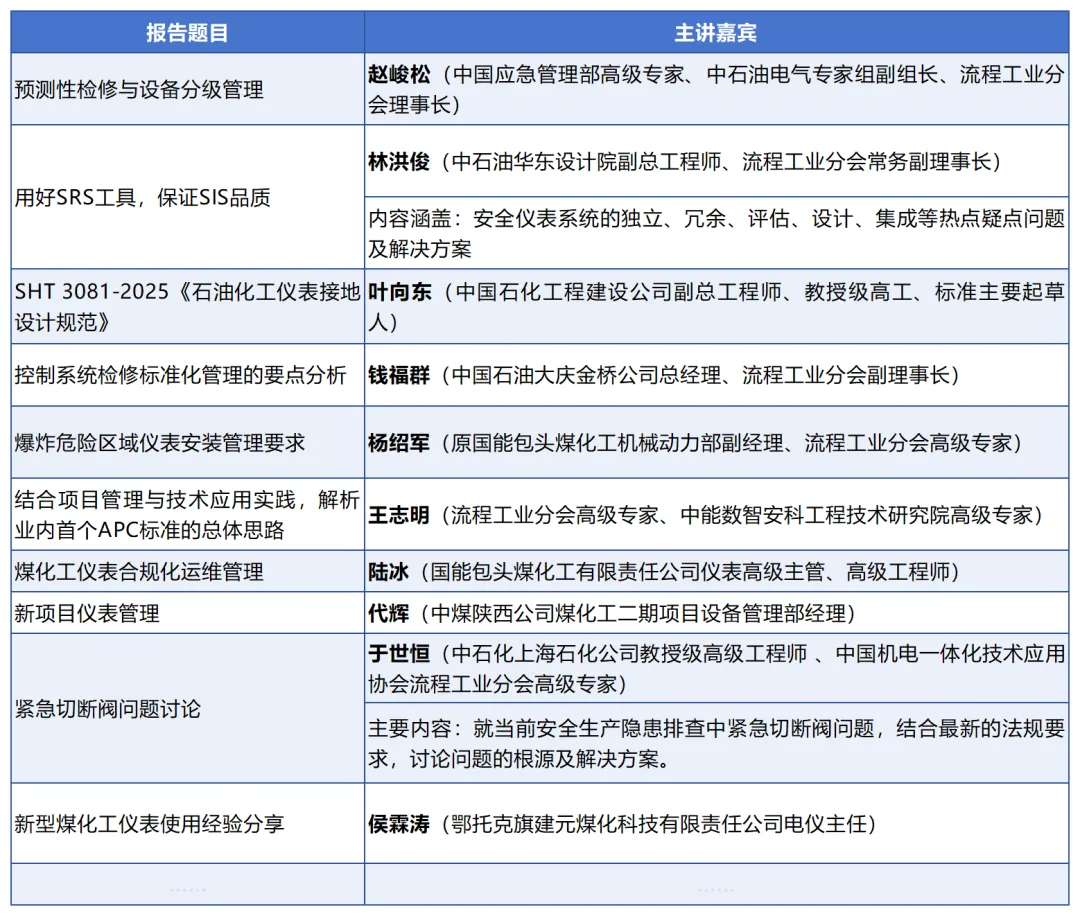Select the cell 控制系统检修标准化管理的要点分析

[187, 375]
